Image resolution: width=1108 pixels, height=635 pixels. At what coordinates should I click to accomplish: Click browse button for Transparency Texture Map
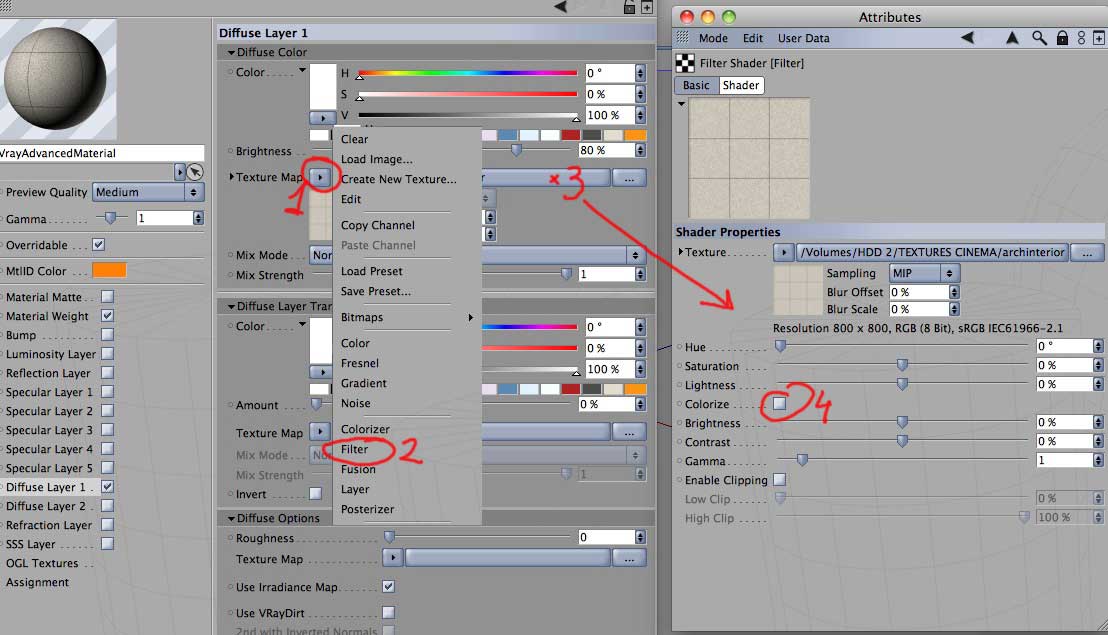pos(629,432)
